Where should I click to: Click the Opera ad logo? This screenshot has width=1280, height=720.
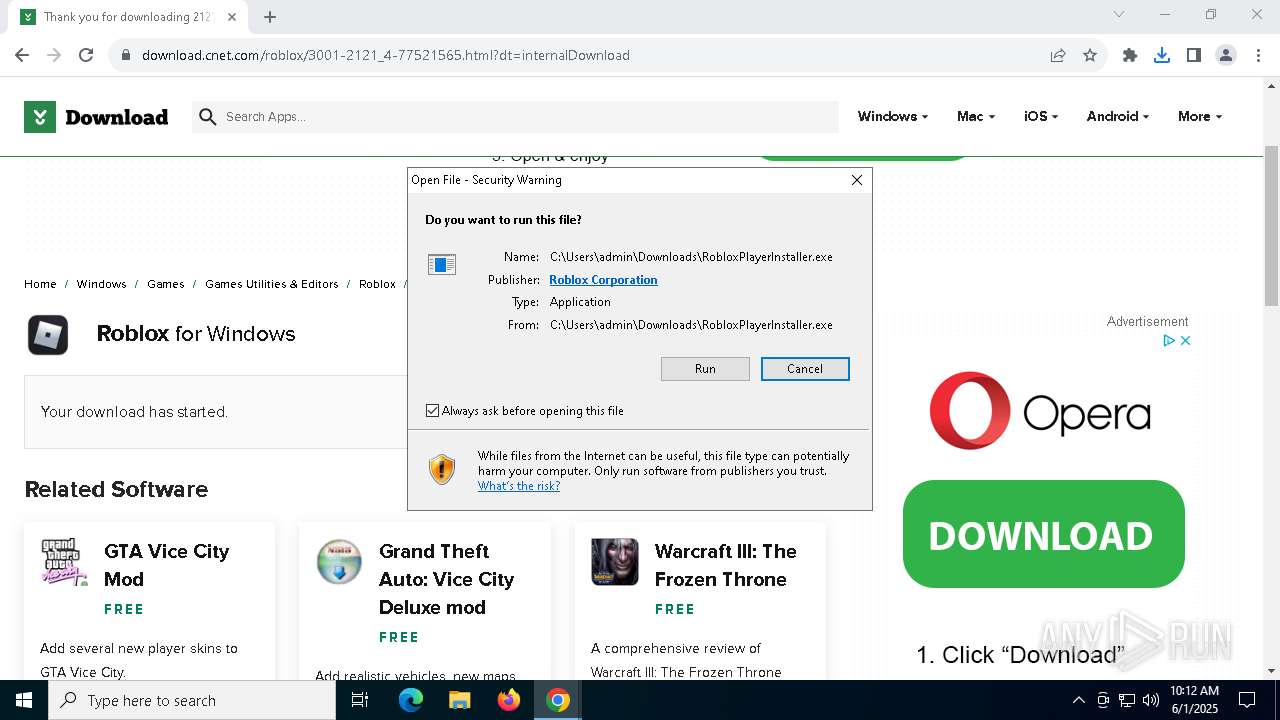click(x=1040, y=411)
